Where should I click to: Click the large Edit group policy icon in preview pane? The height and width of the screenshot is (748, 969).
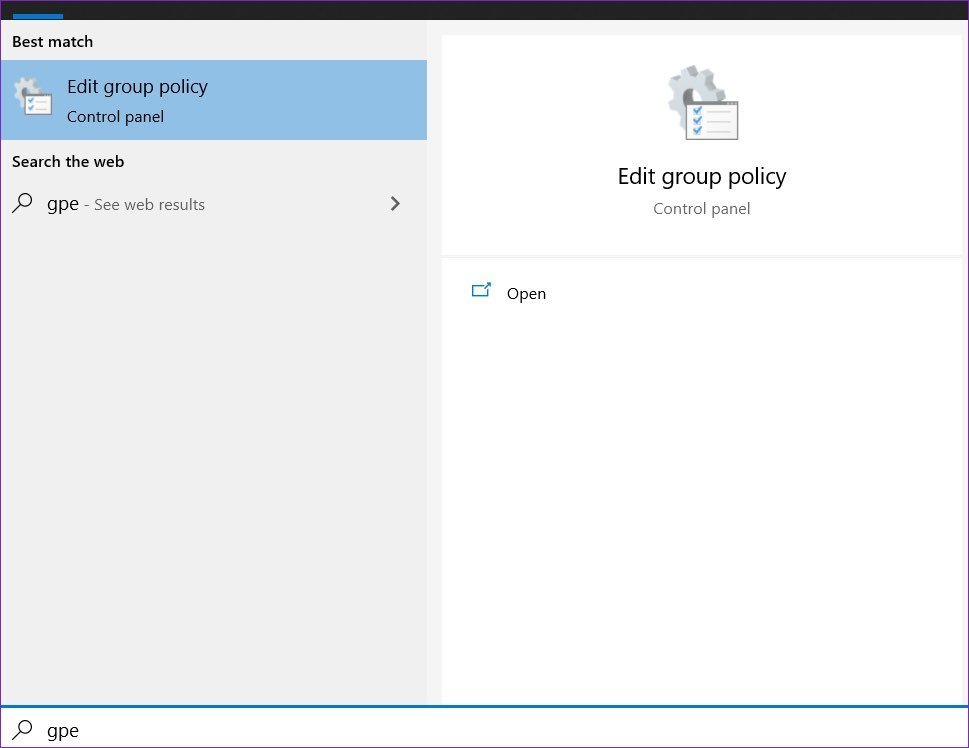pyautogui.click(x=703, y=103)
